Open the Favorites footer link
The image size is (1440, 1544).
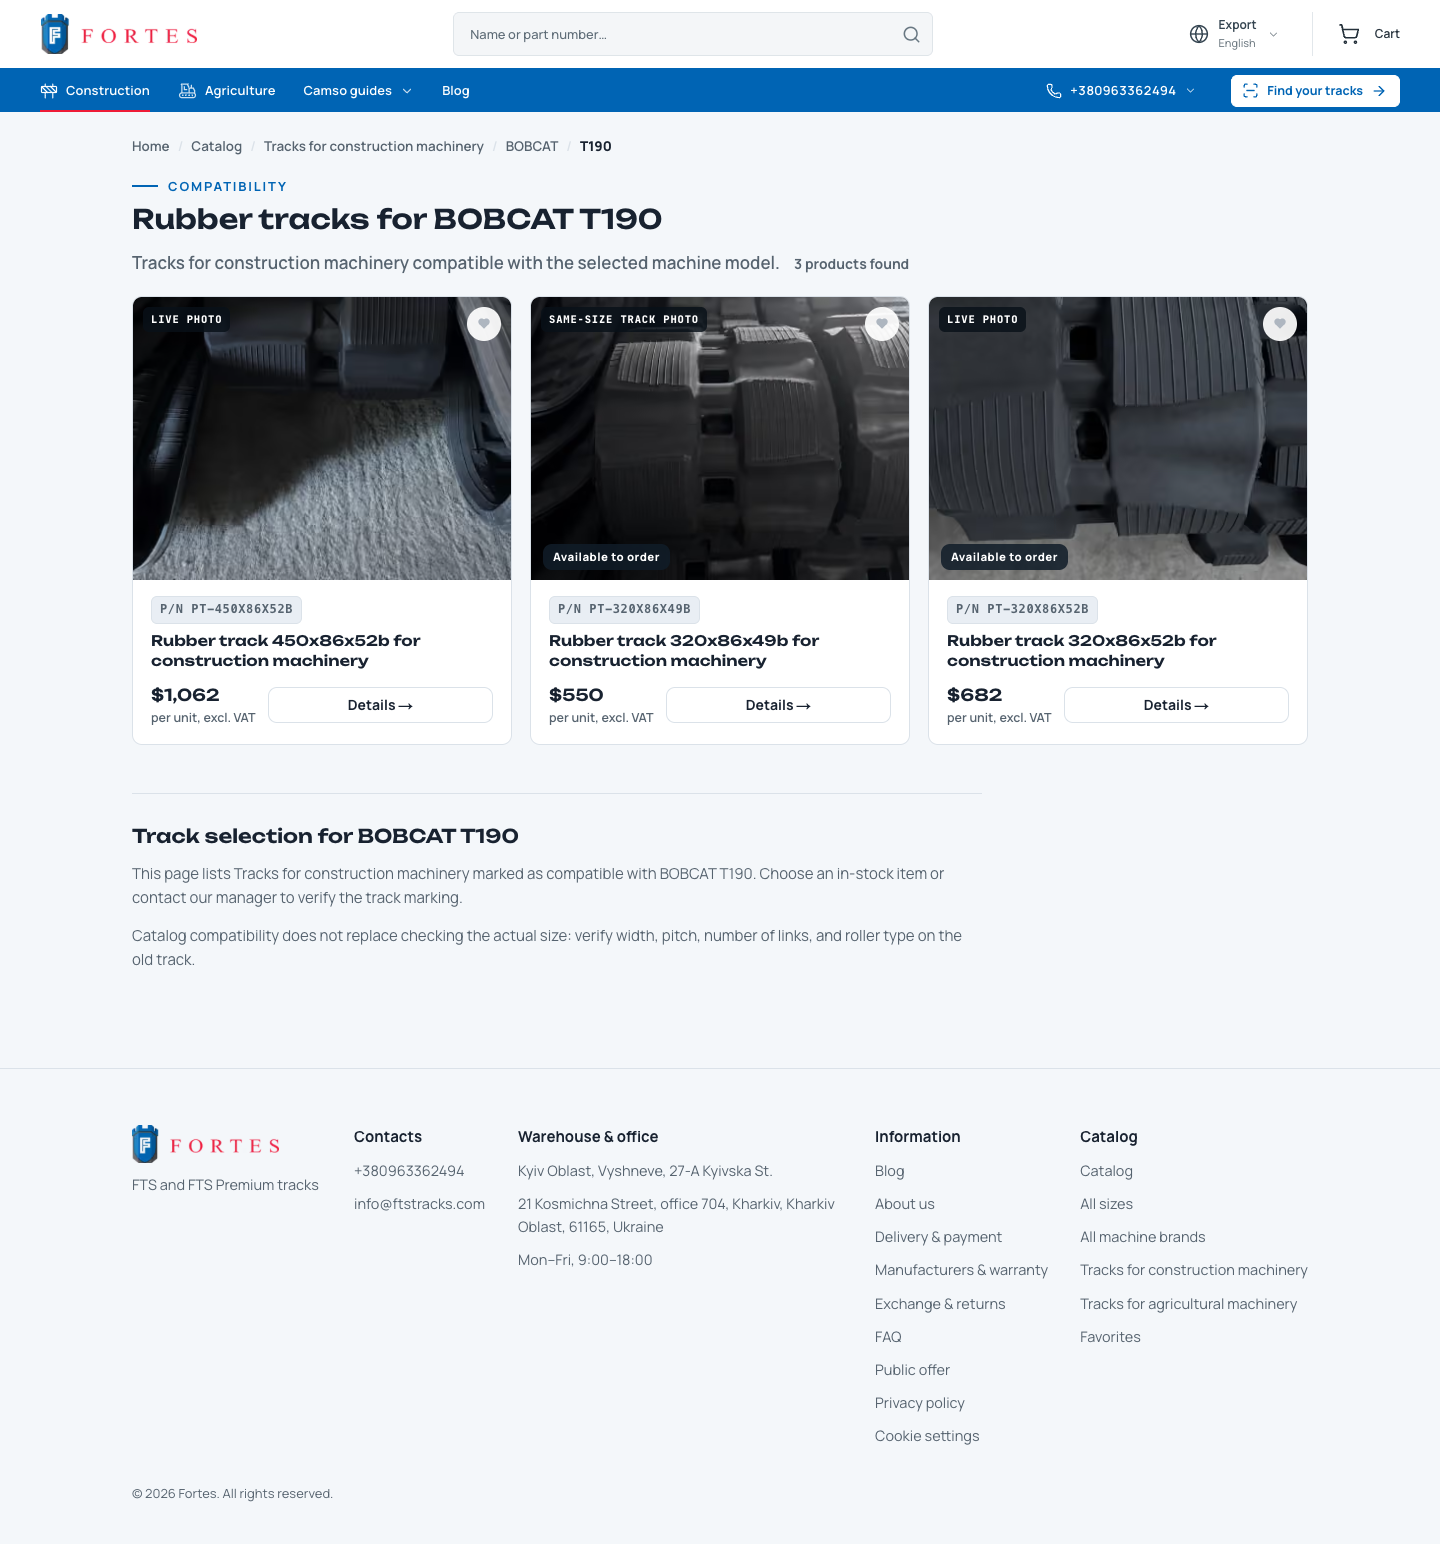[1110, 1337]
